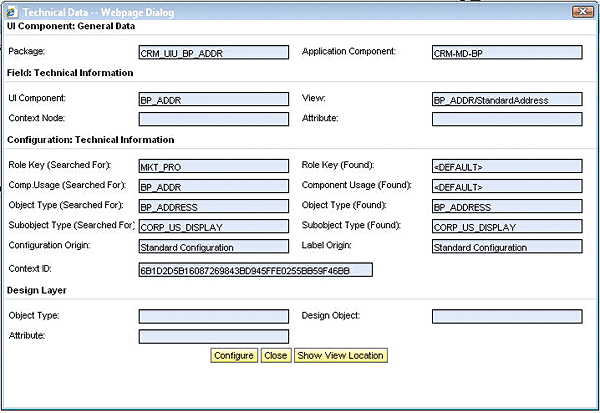Click the Design Layer Attribute field
The image size is (600, 413).
click(x=214, y=336)
